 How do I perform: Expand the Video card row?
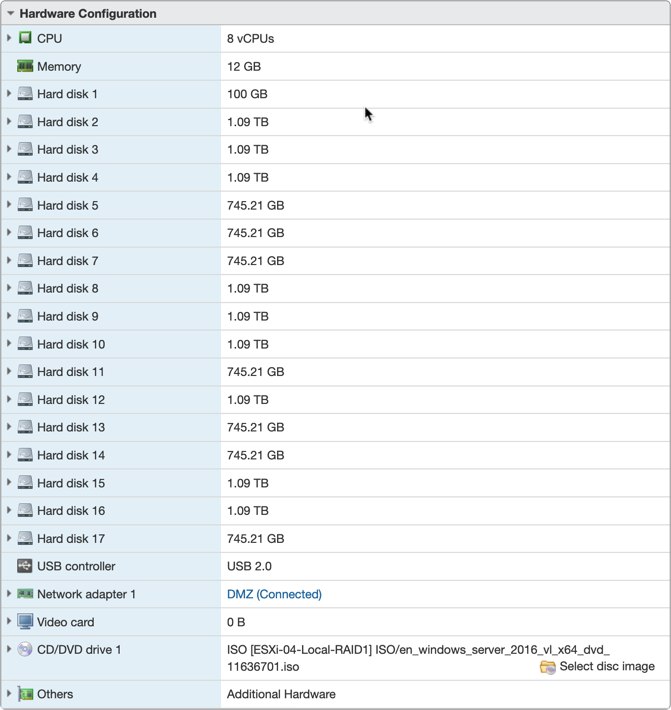tap(9, 622)
